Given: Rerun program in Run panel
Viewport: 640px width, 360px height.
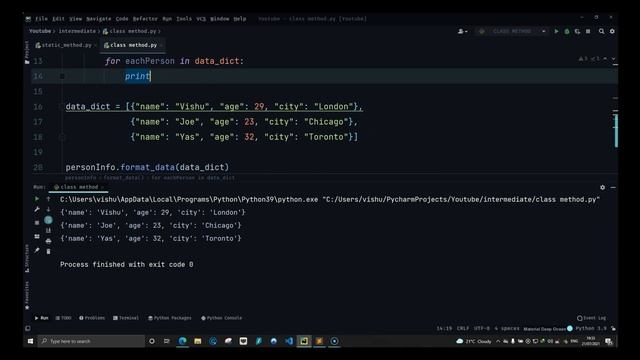Looking at the screenshot, I should 37,199.
